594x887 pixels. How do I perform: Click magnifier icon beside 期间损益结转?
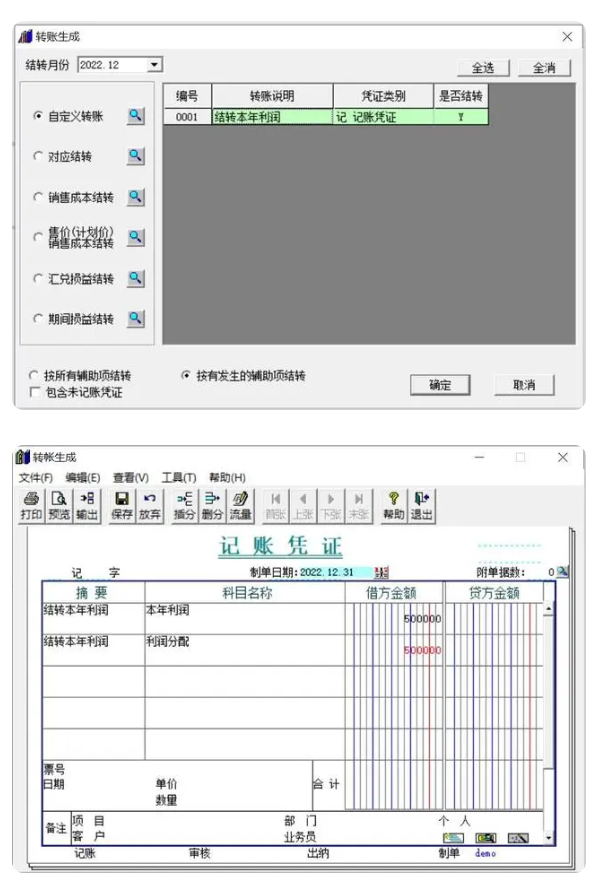[135, 318]
